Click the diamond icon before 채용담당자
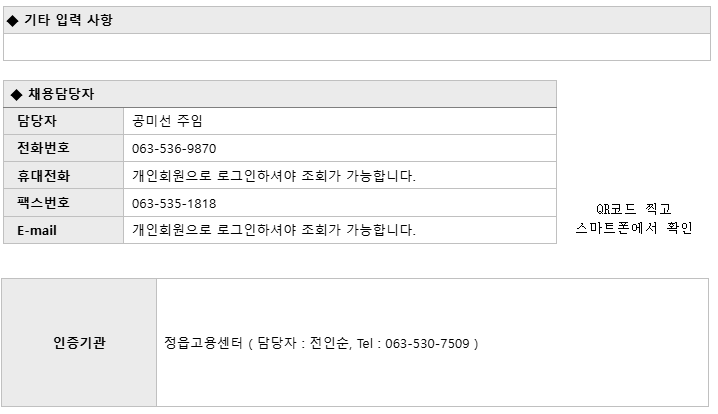718x414 pixels. click(x=16, y=95)
